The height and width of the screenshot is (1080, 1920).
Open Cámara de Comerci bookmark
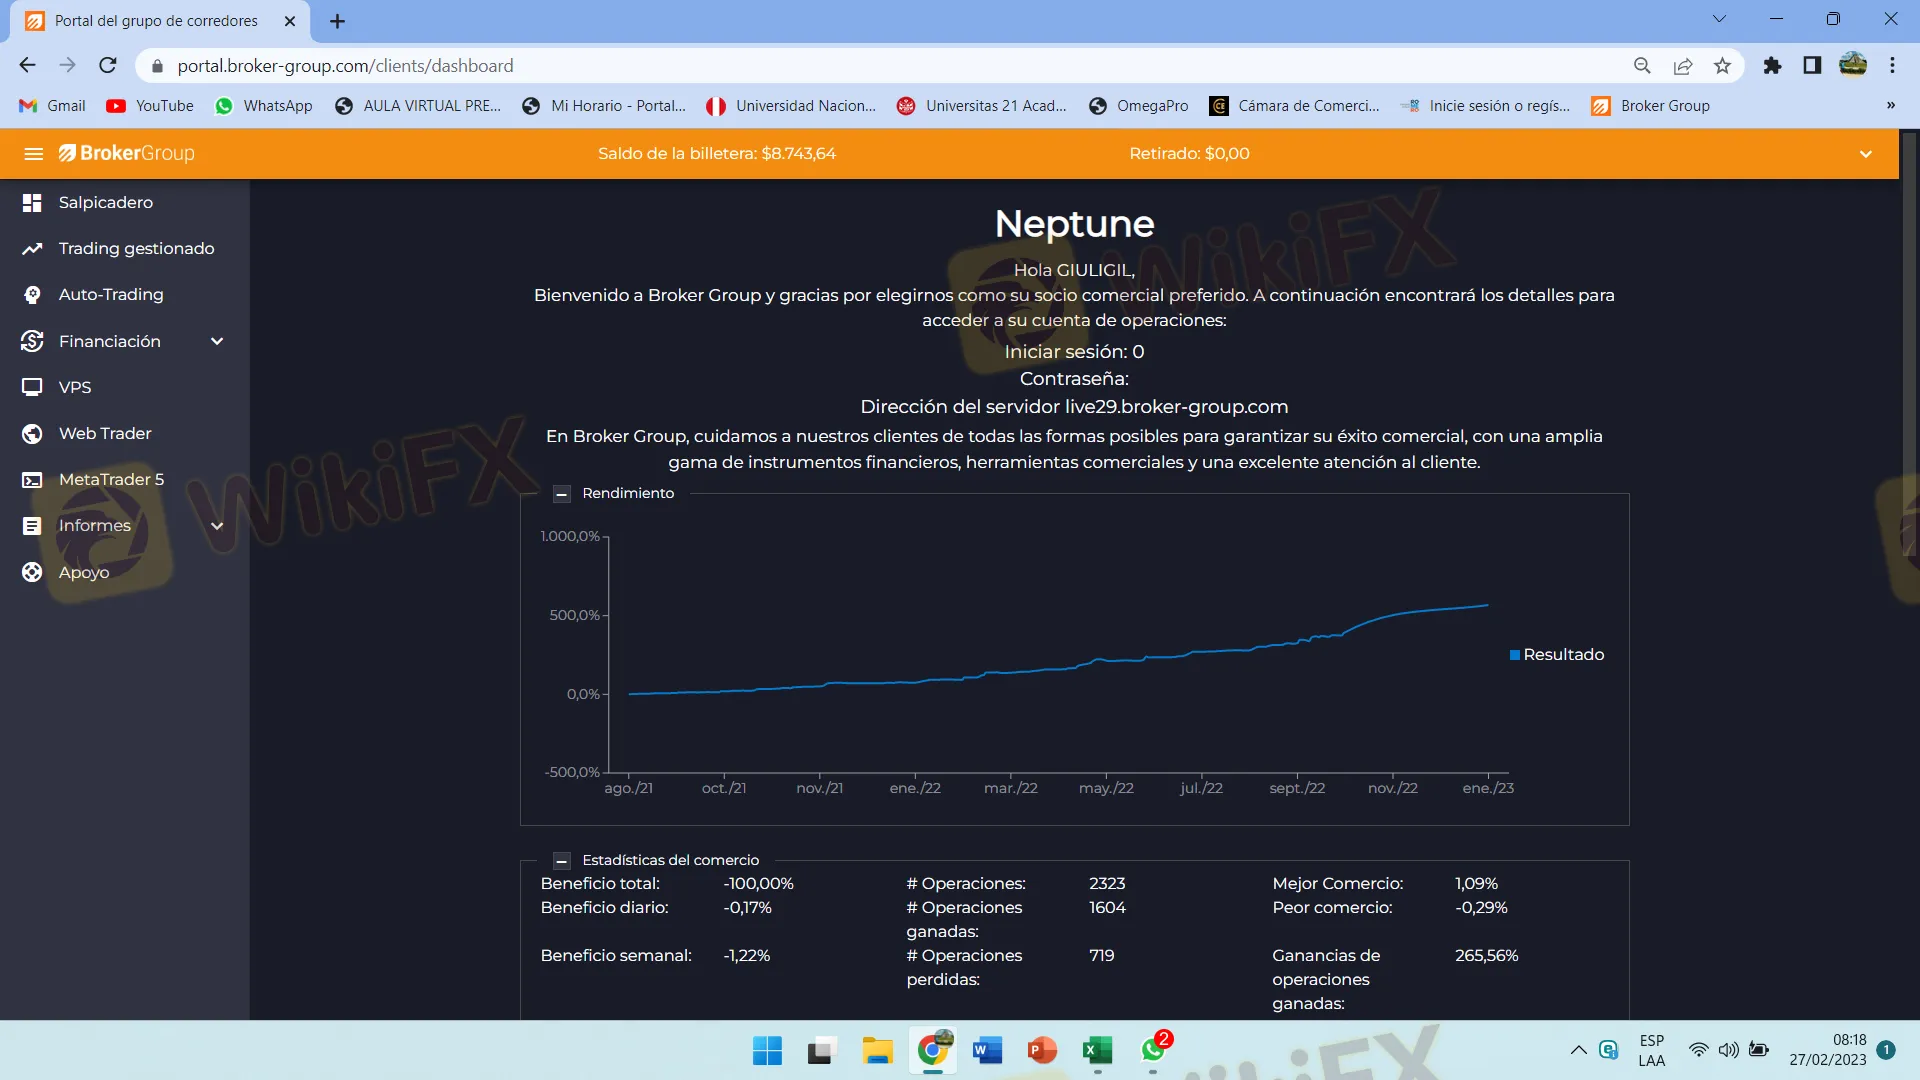tap(1295, 106)
